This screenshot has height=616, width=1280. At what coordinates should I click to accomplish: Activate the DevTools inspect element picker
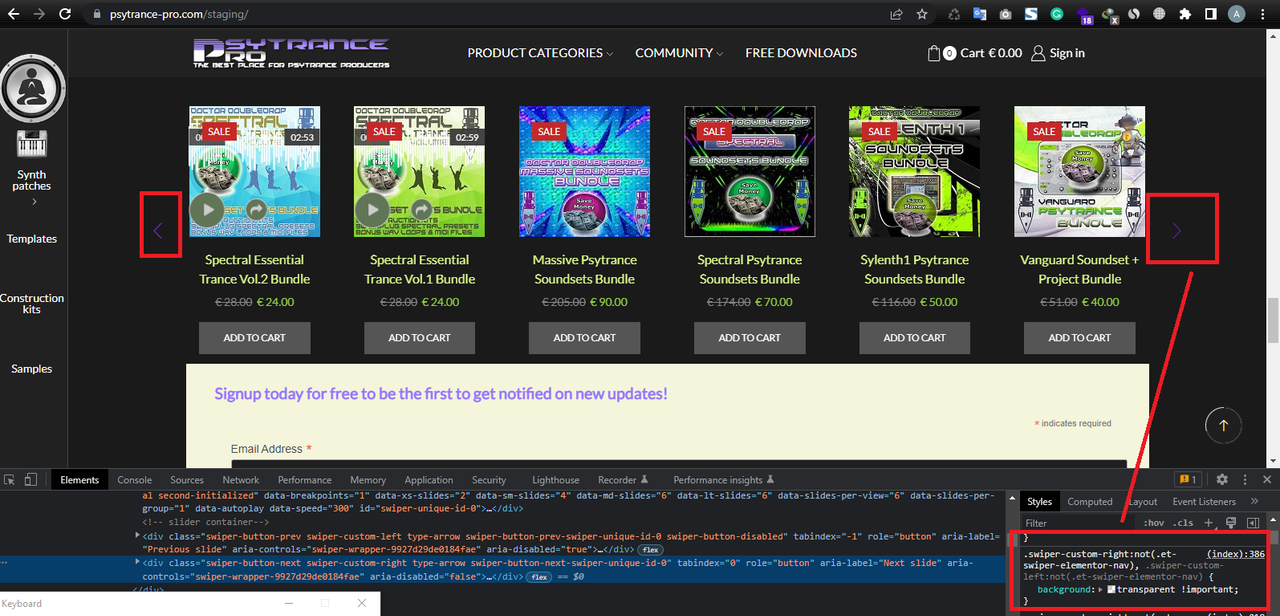[9, 480]
